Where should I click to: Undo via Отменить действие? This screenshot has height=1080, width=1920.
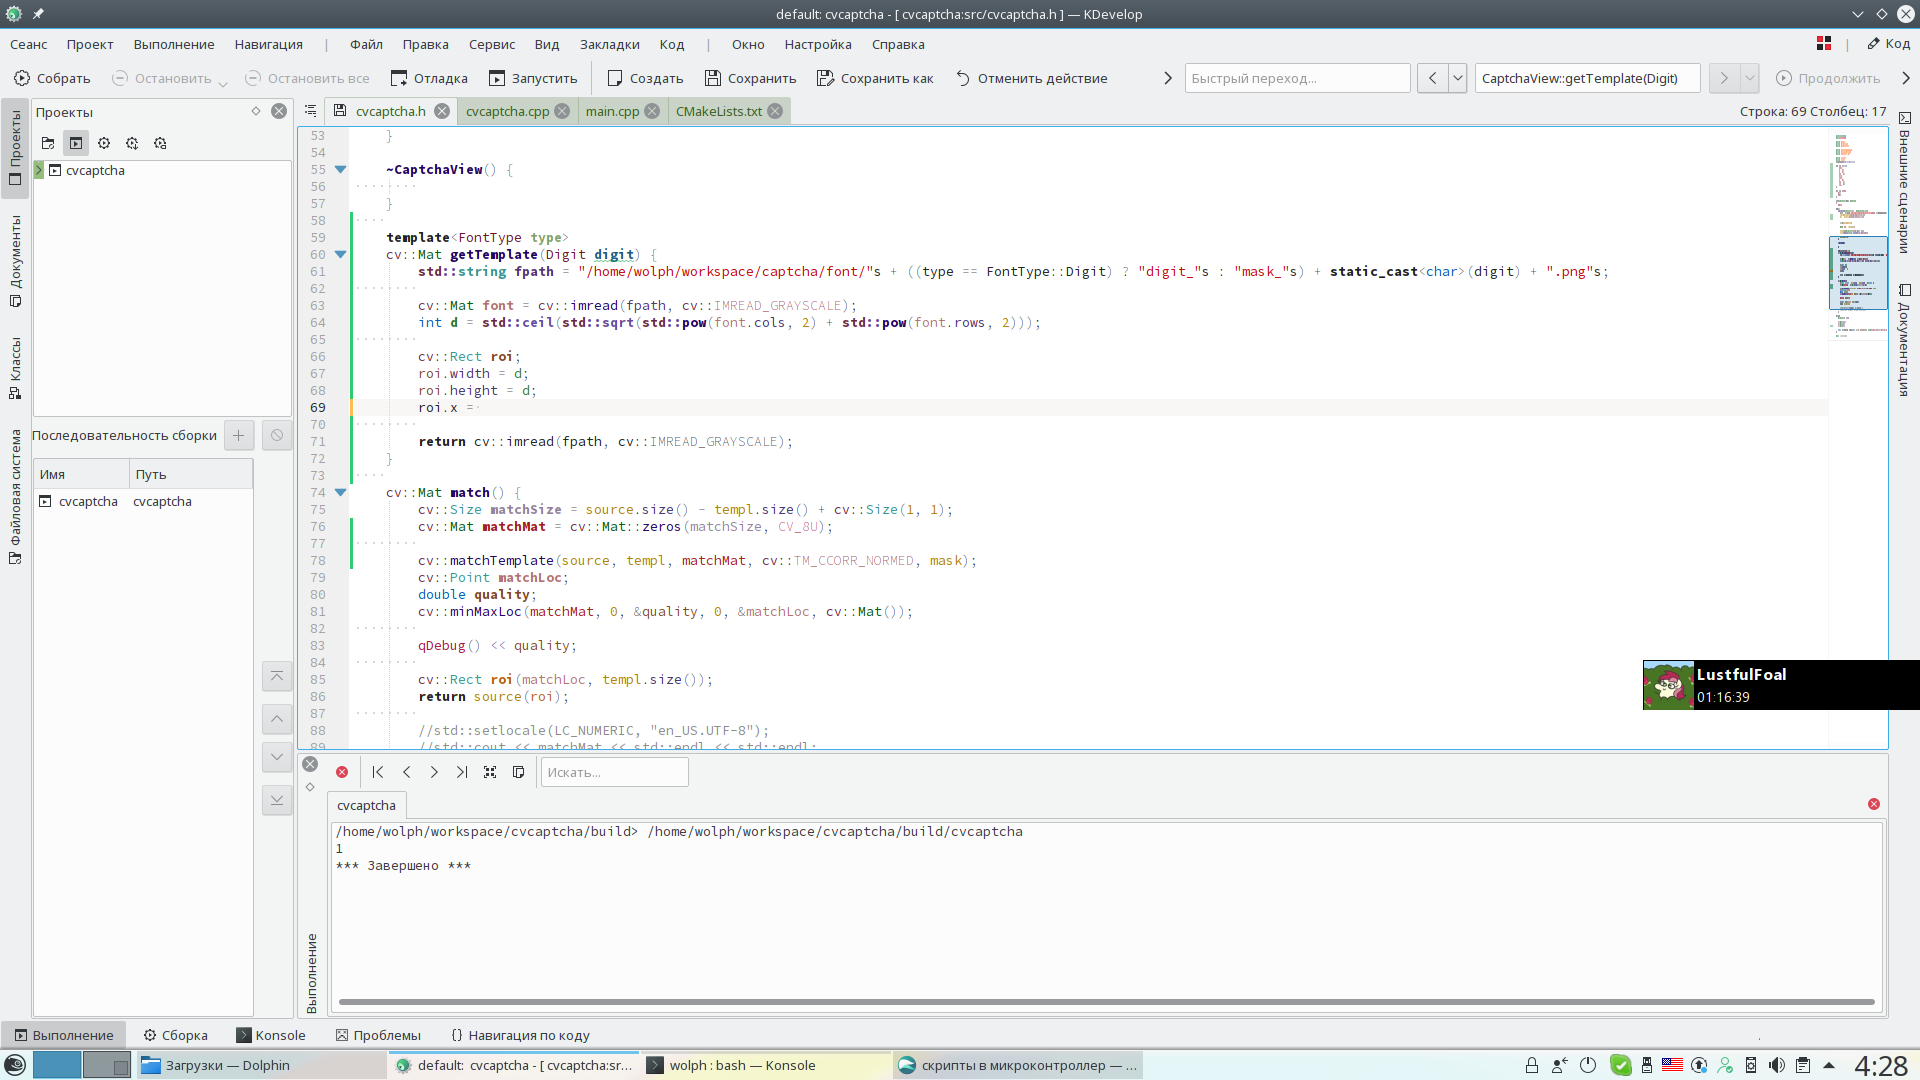point(1032,78)
